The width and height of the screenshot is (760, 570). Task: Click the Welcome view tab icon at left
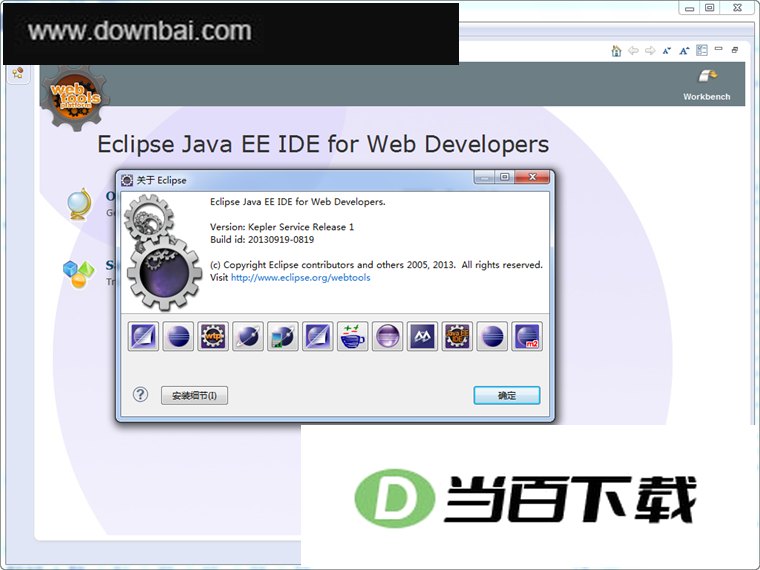[18, 73]
